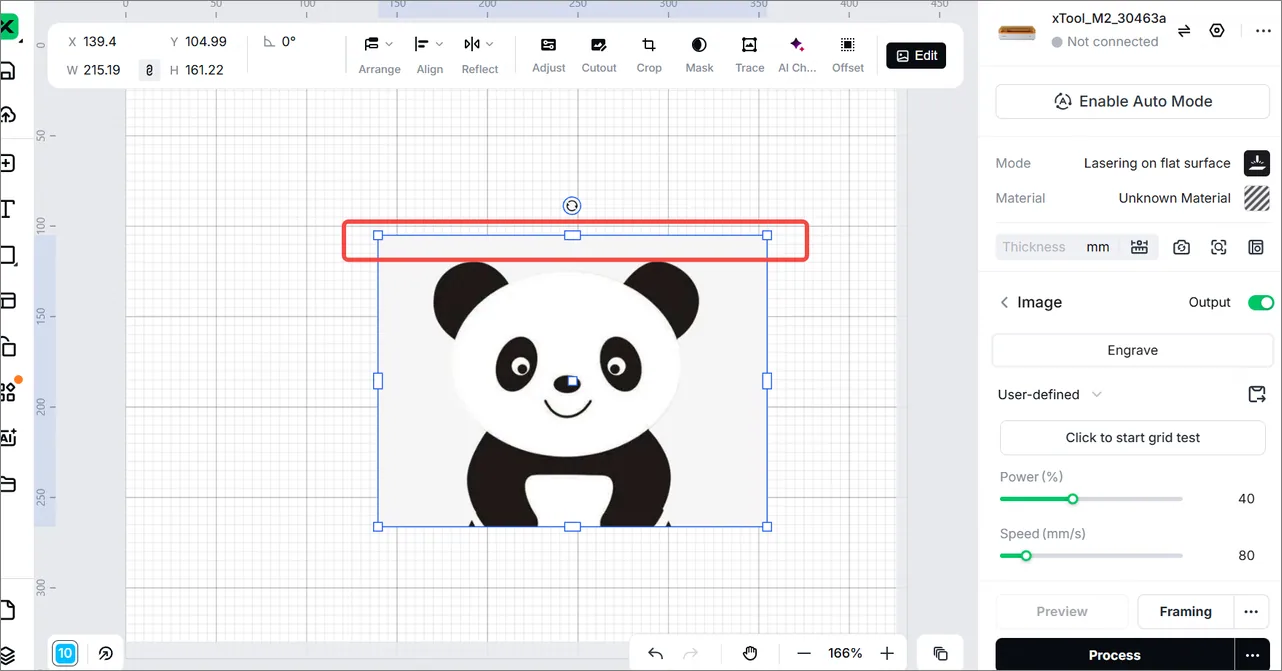This screenshot has width=1282, height=671.
Task: Select the rectangle shape tool in sidebar
Action: pos(8,255)
